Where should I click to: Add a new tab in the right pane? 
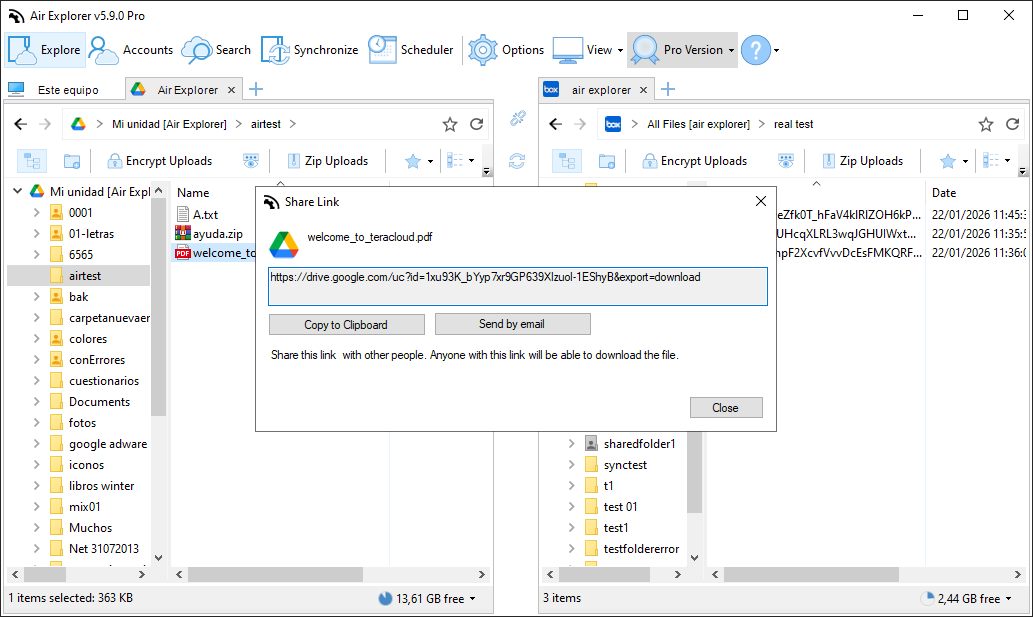coord(668,90)
